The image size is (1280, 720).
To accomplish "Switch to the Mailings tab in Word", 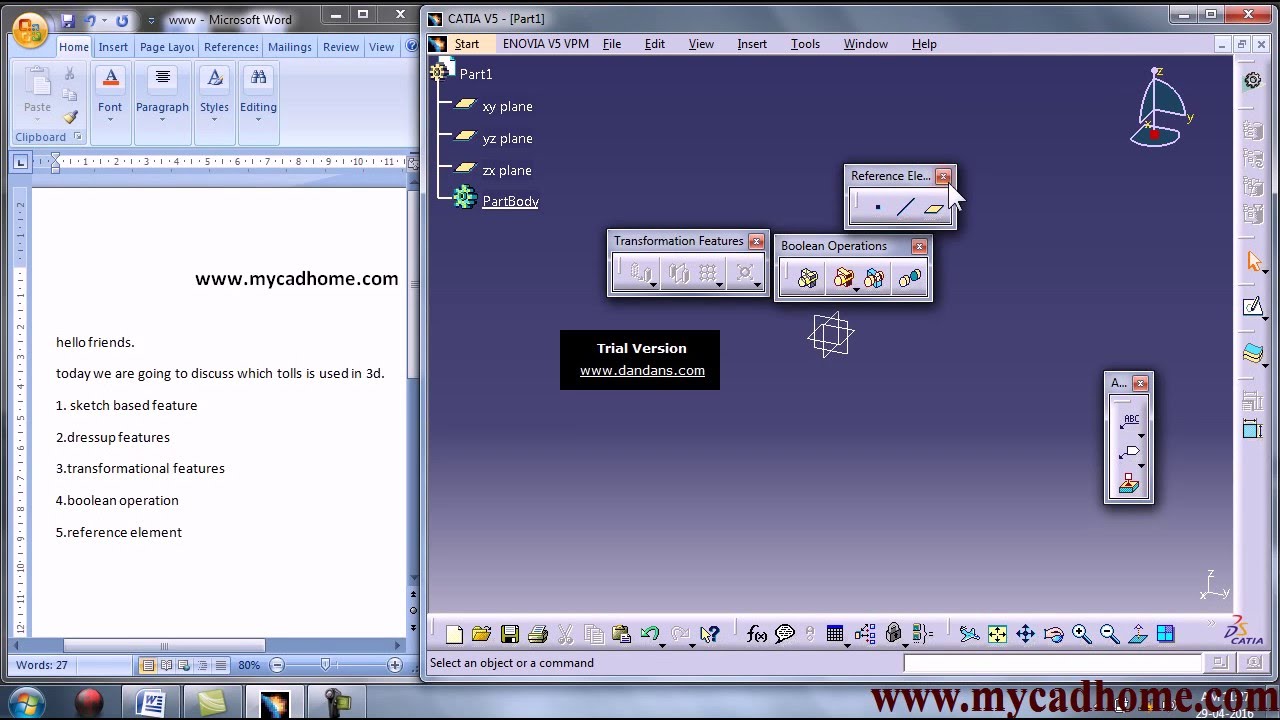I will 290,47.
